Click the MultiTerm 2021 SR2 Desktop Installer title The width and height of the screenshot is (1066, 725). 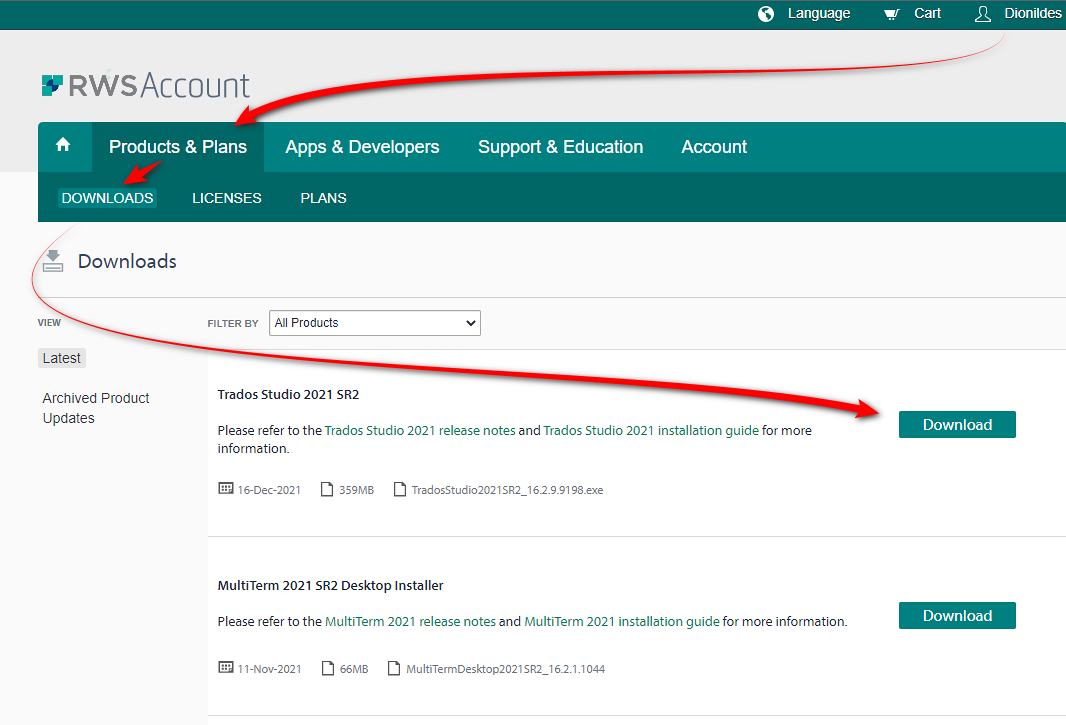pyautogui.click(x=330, y=586)
